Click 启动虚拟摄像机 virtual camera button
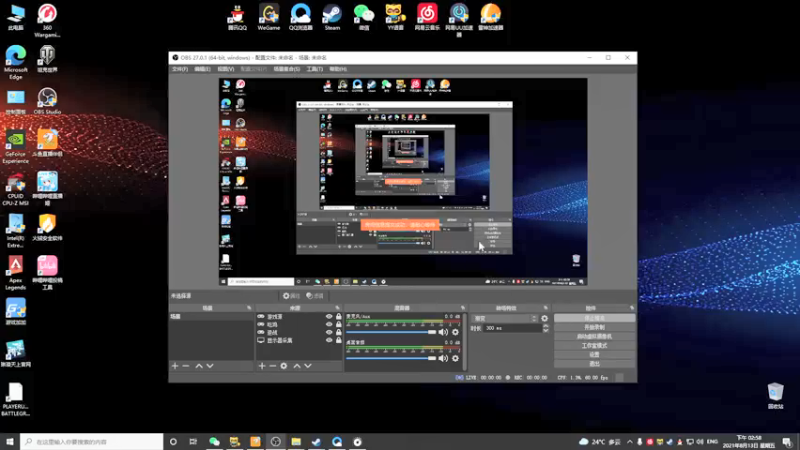This screenshot has width=800, height=450. 594,336
